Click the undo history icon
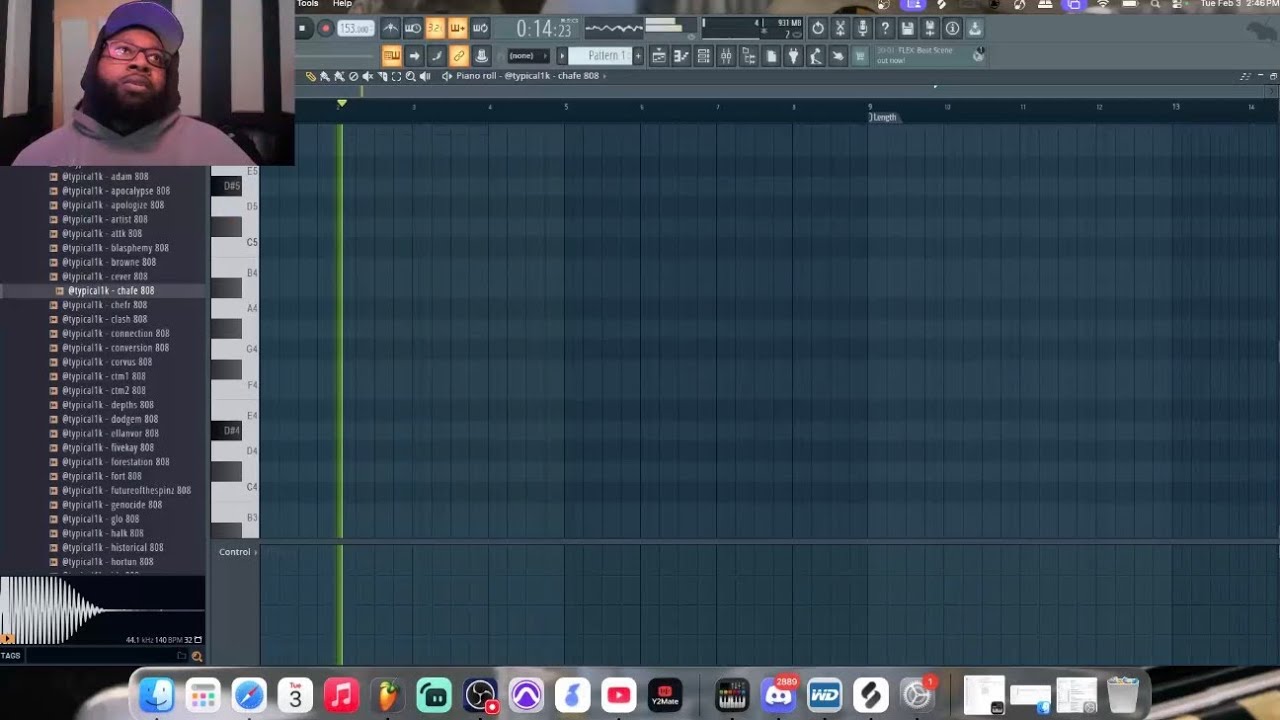Viewport: 1280px width, 720px height. (818, 29)
